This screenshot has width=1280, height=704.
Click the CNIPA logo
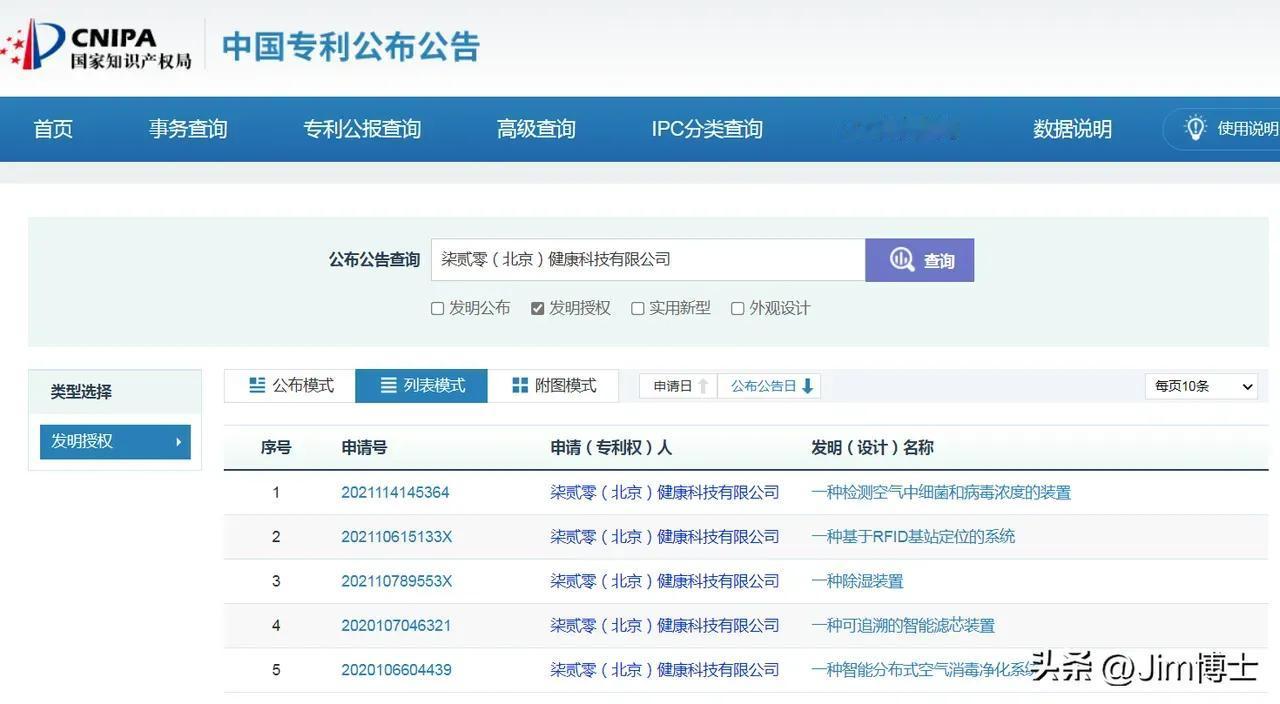click(x=96, y=45)
